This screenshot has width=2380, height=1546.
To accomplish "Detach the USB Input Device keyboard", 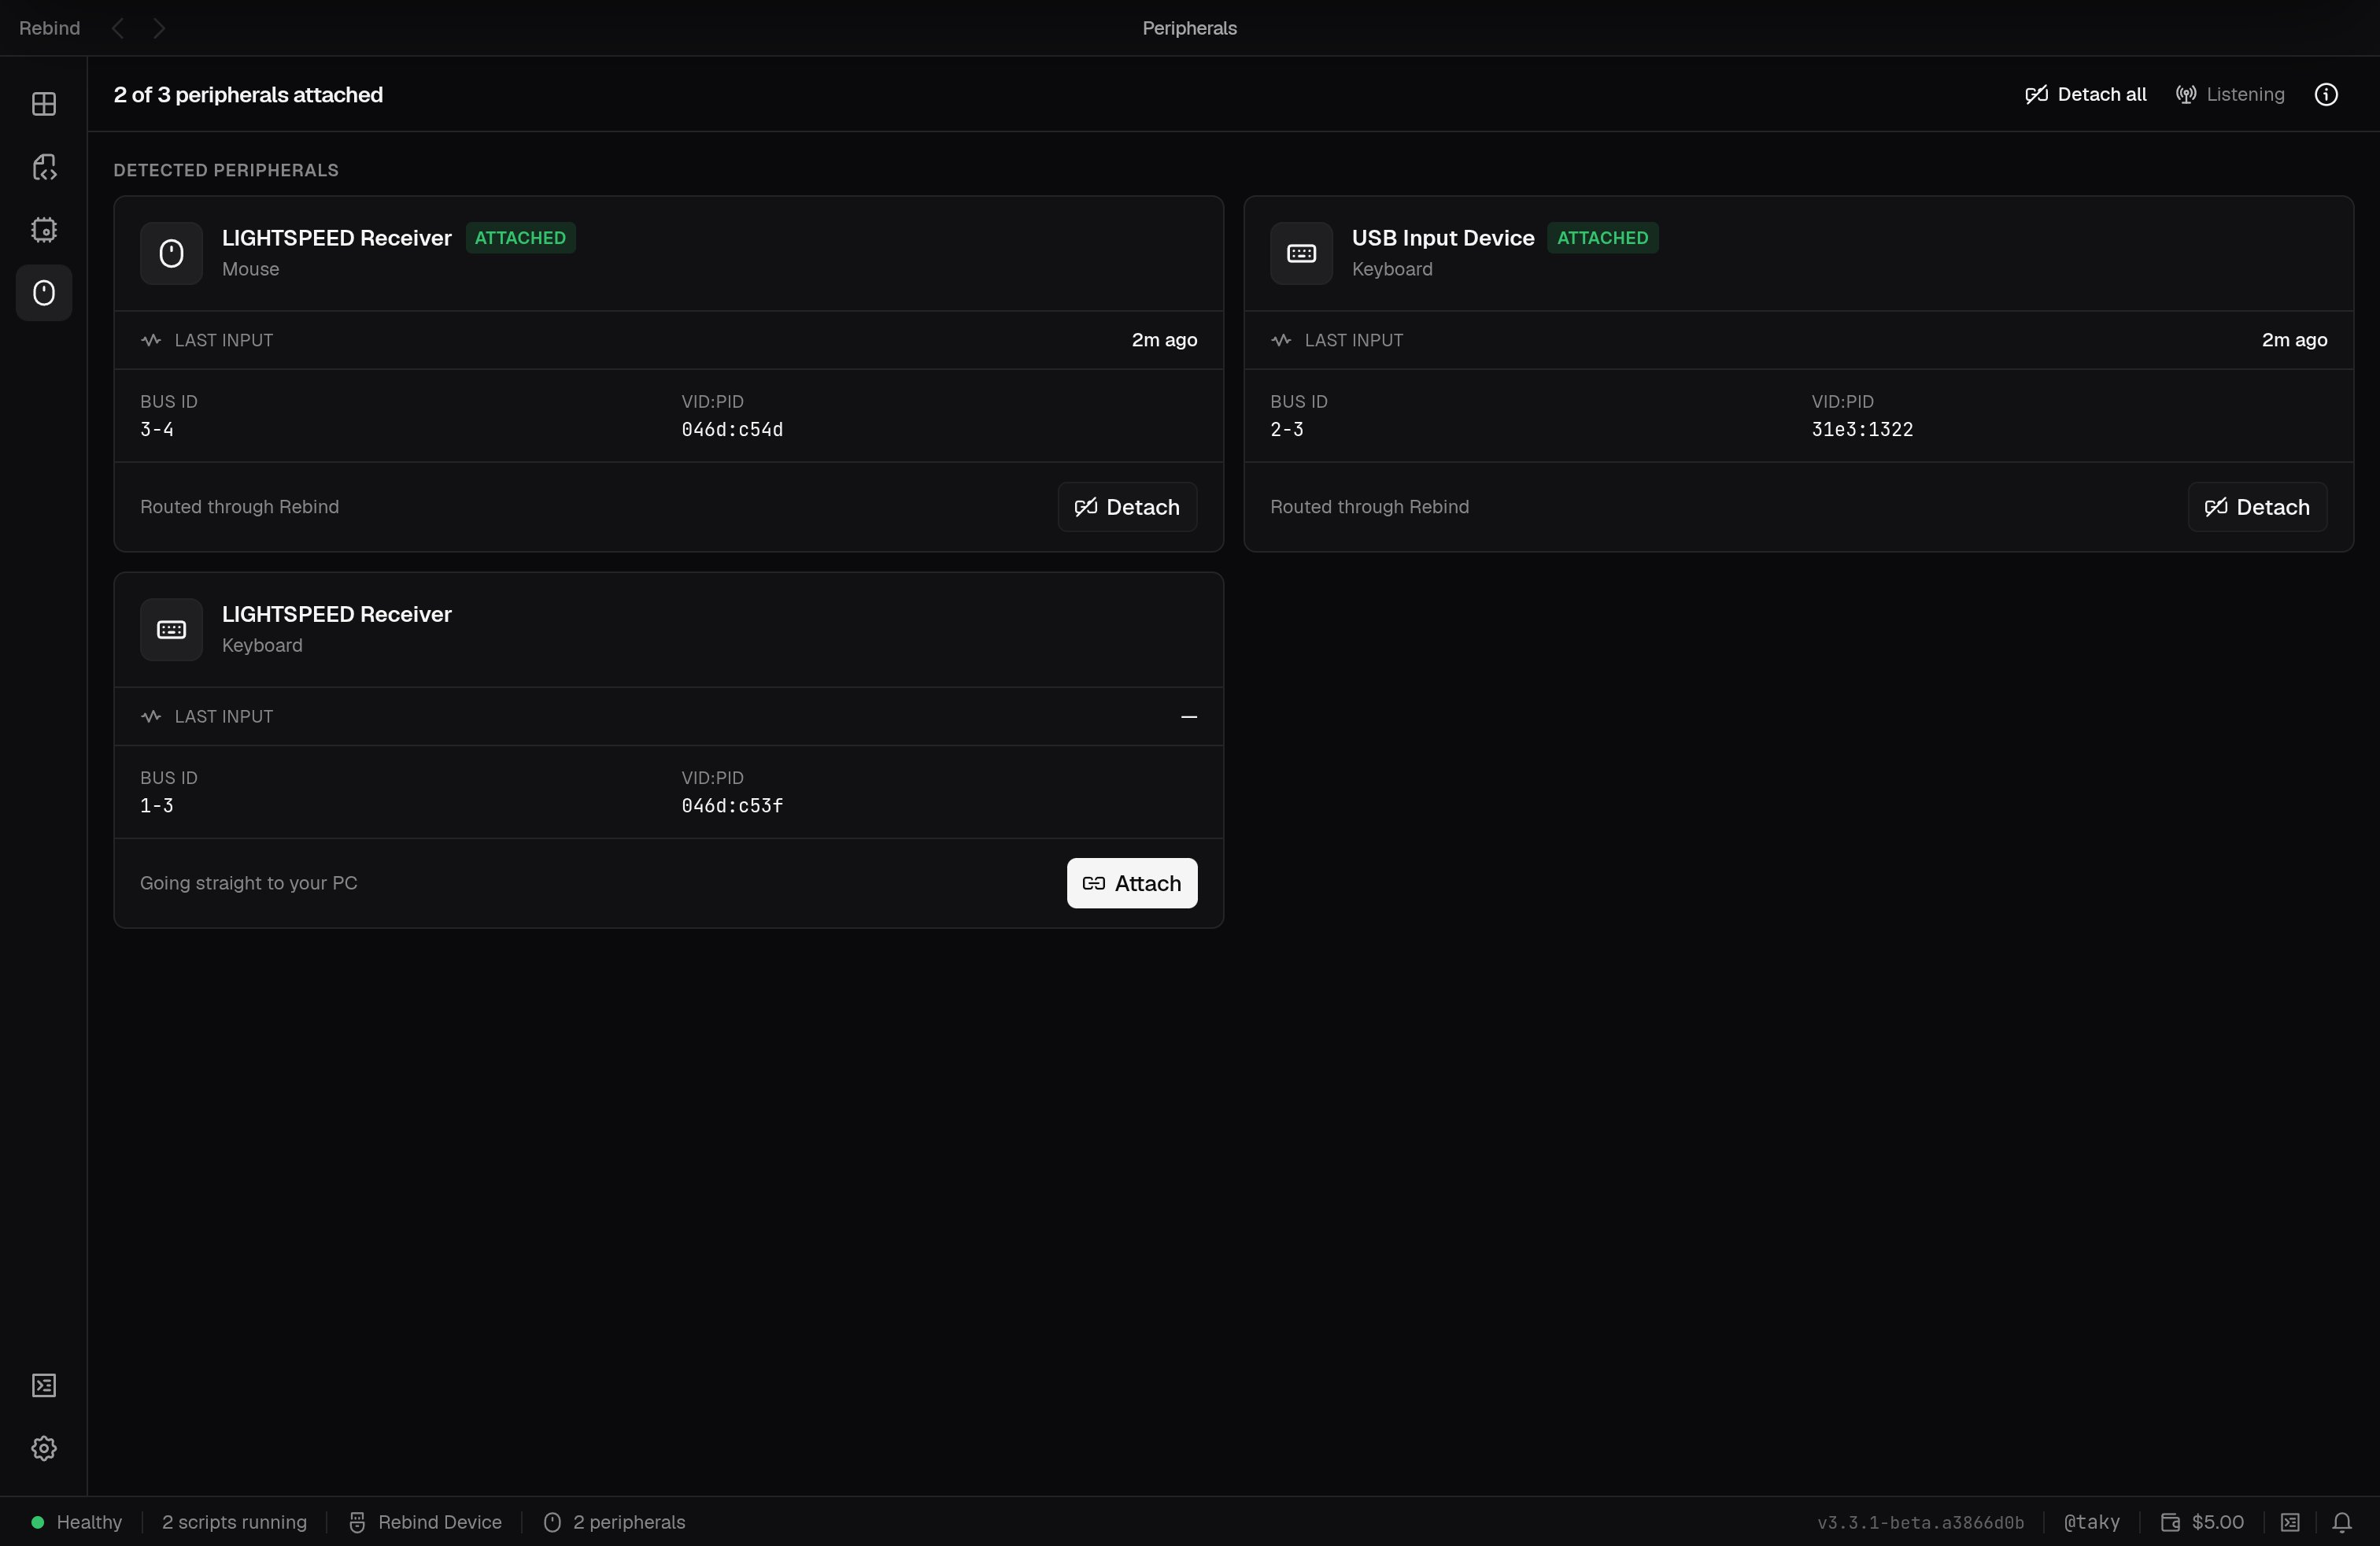I will (2257, 507).
